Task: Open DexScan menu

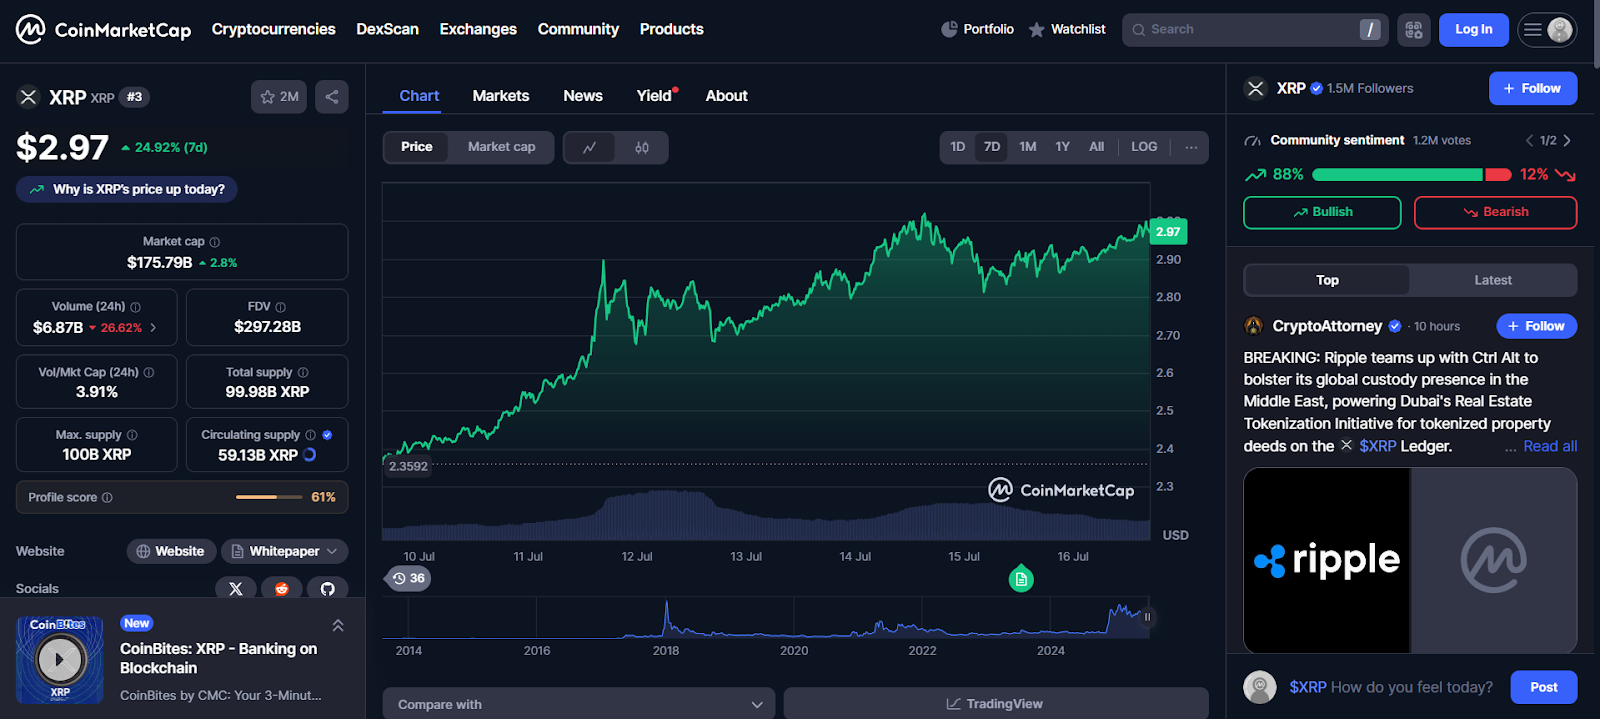Action: point(388,29)
